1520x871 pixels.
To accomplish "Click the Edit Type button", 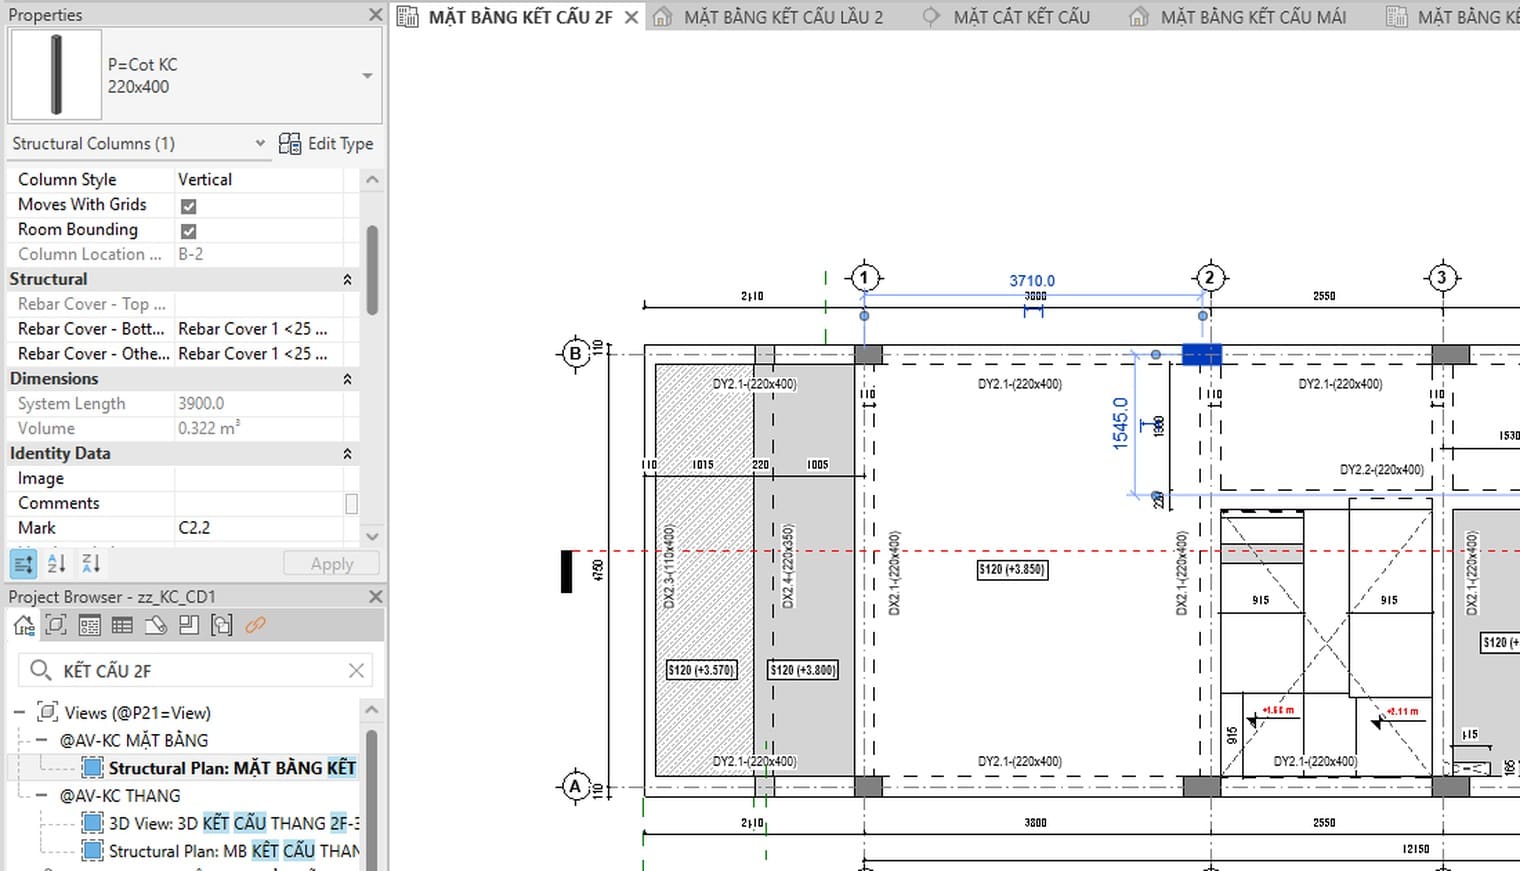I will point(326,143).
